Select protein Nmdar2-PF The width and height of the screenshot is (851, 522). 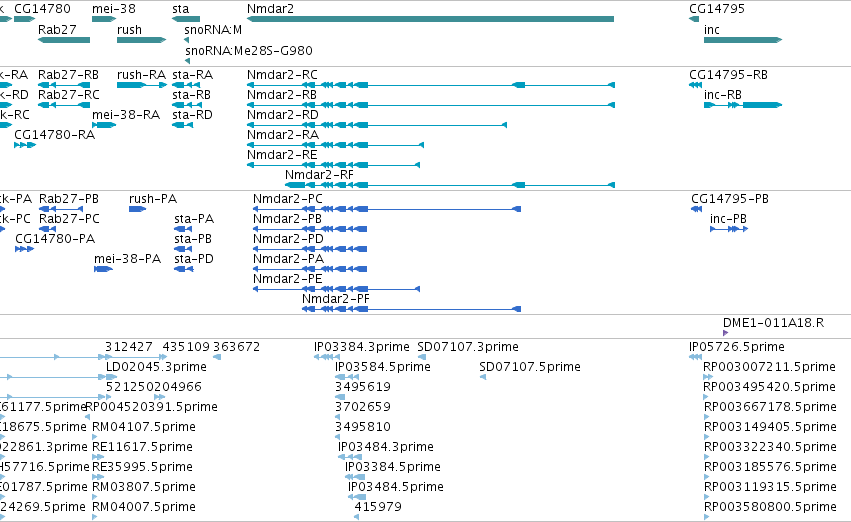[x=411, y=309]
